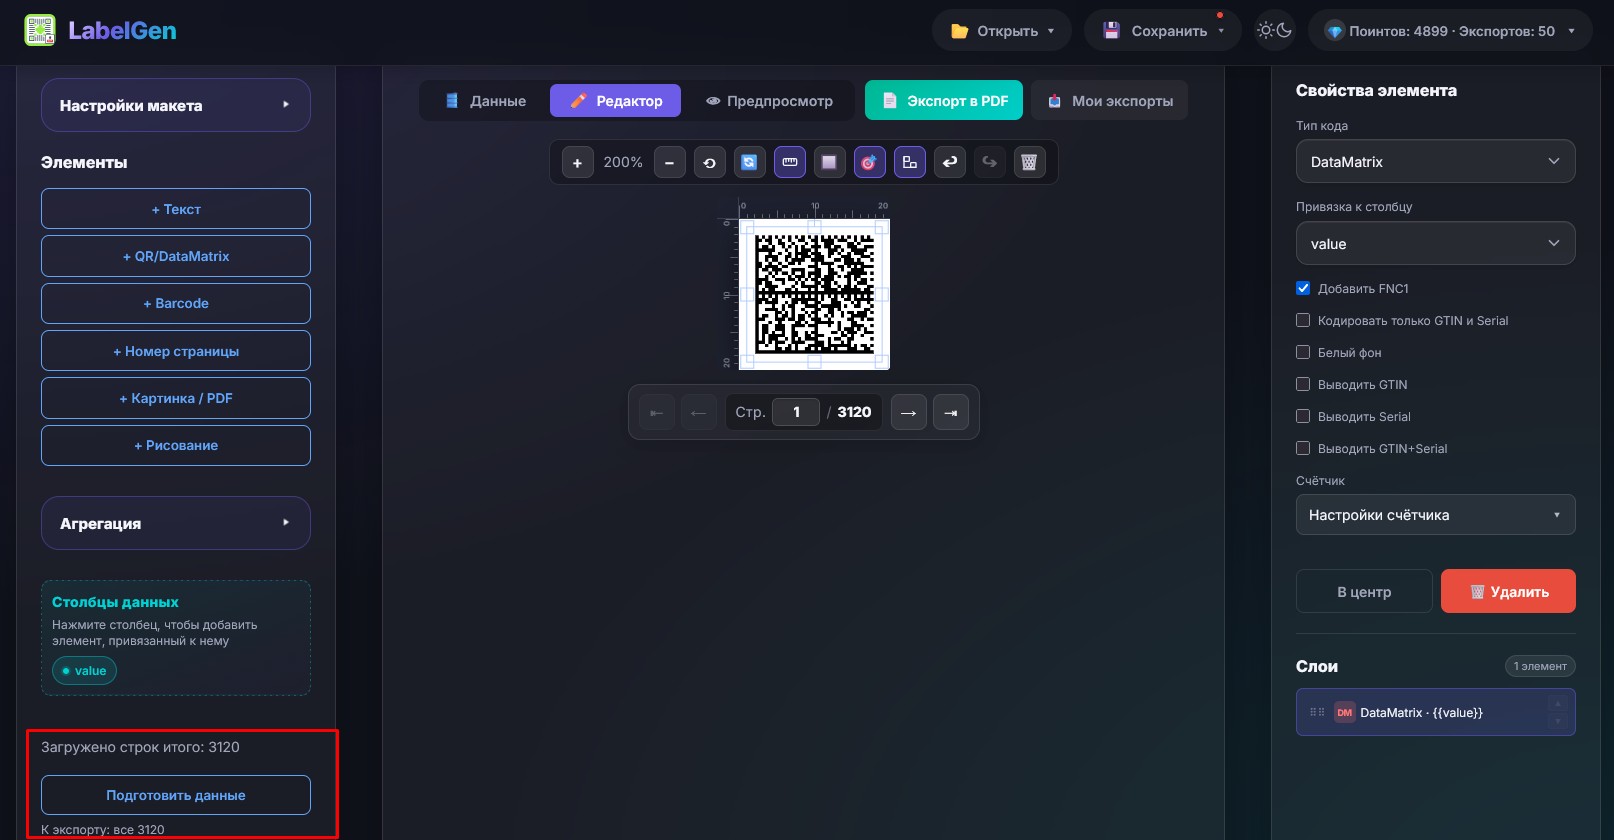Select the Редактор tab
The width and height of the screenshot is (1614, 840).
tap(615, 101)
